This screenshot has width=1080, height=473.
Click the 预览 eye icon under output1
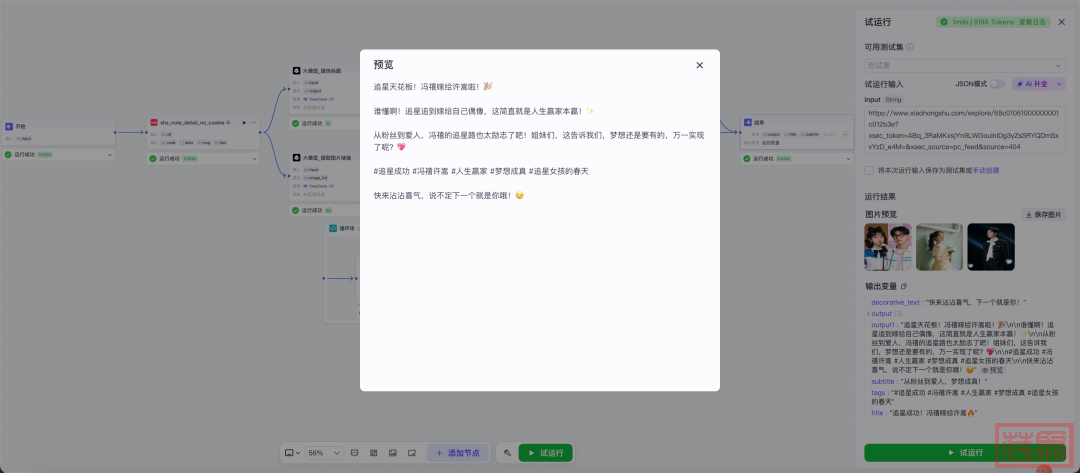(989, 369)
